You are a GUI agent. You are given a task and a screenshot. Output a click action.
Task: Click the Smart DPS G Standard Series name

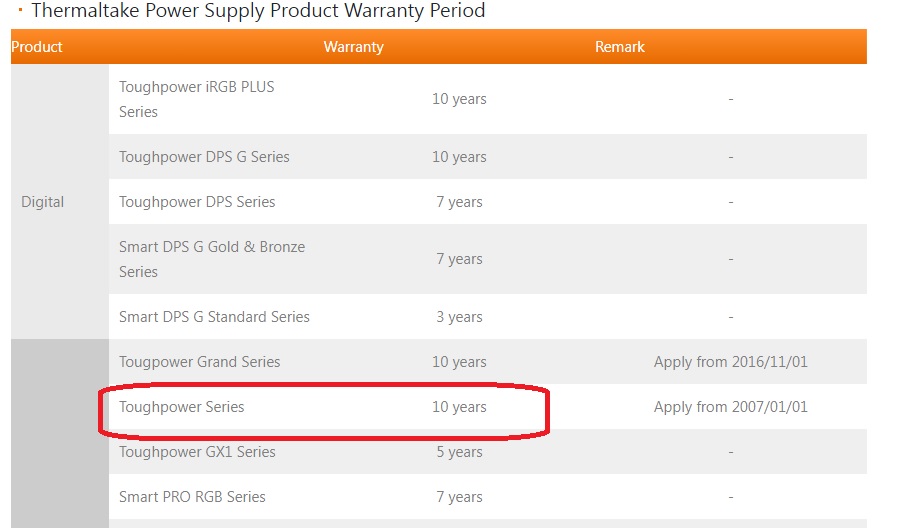click(214, 317)
